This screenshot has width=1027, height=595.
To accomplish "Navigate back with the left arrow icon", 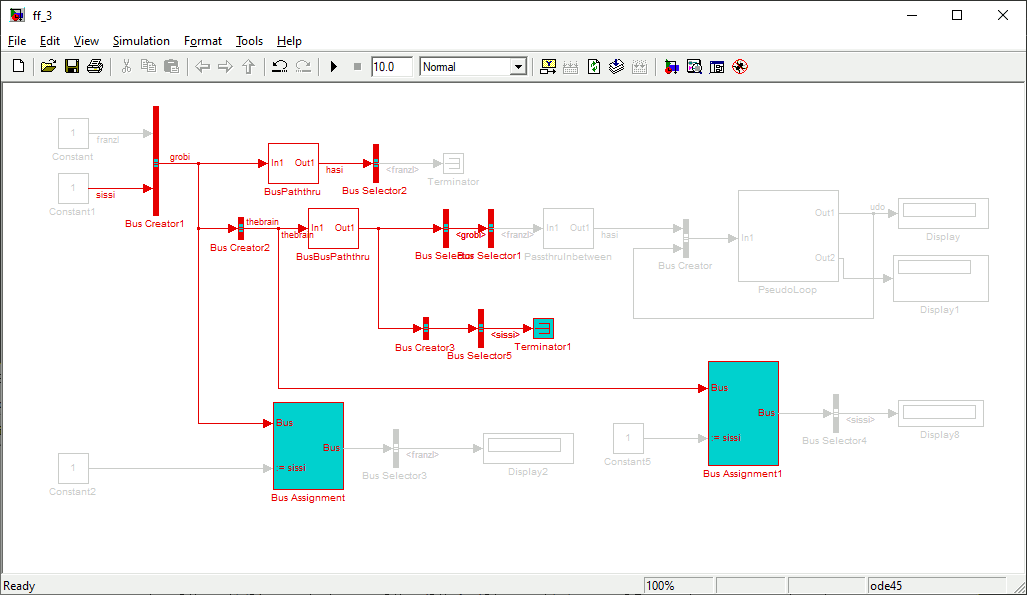I will 202,66.
